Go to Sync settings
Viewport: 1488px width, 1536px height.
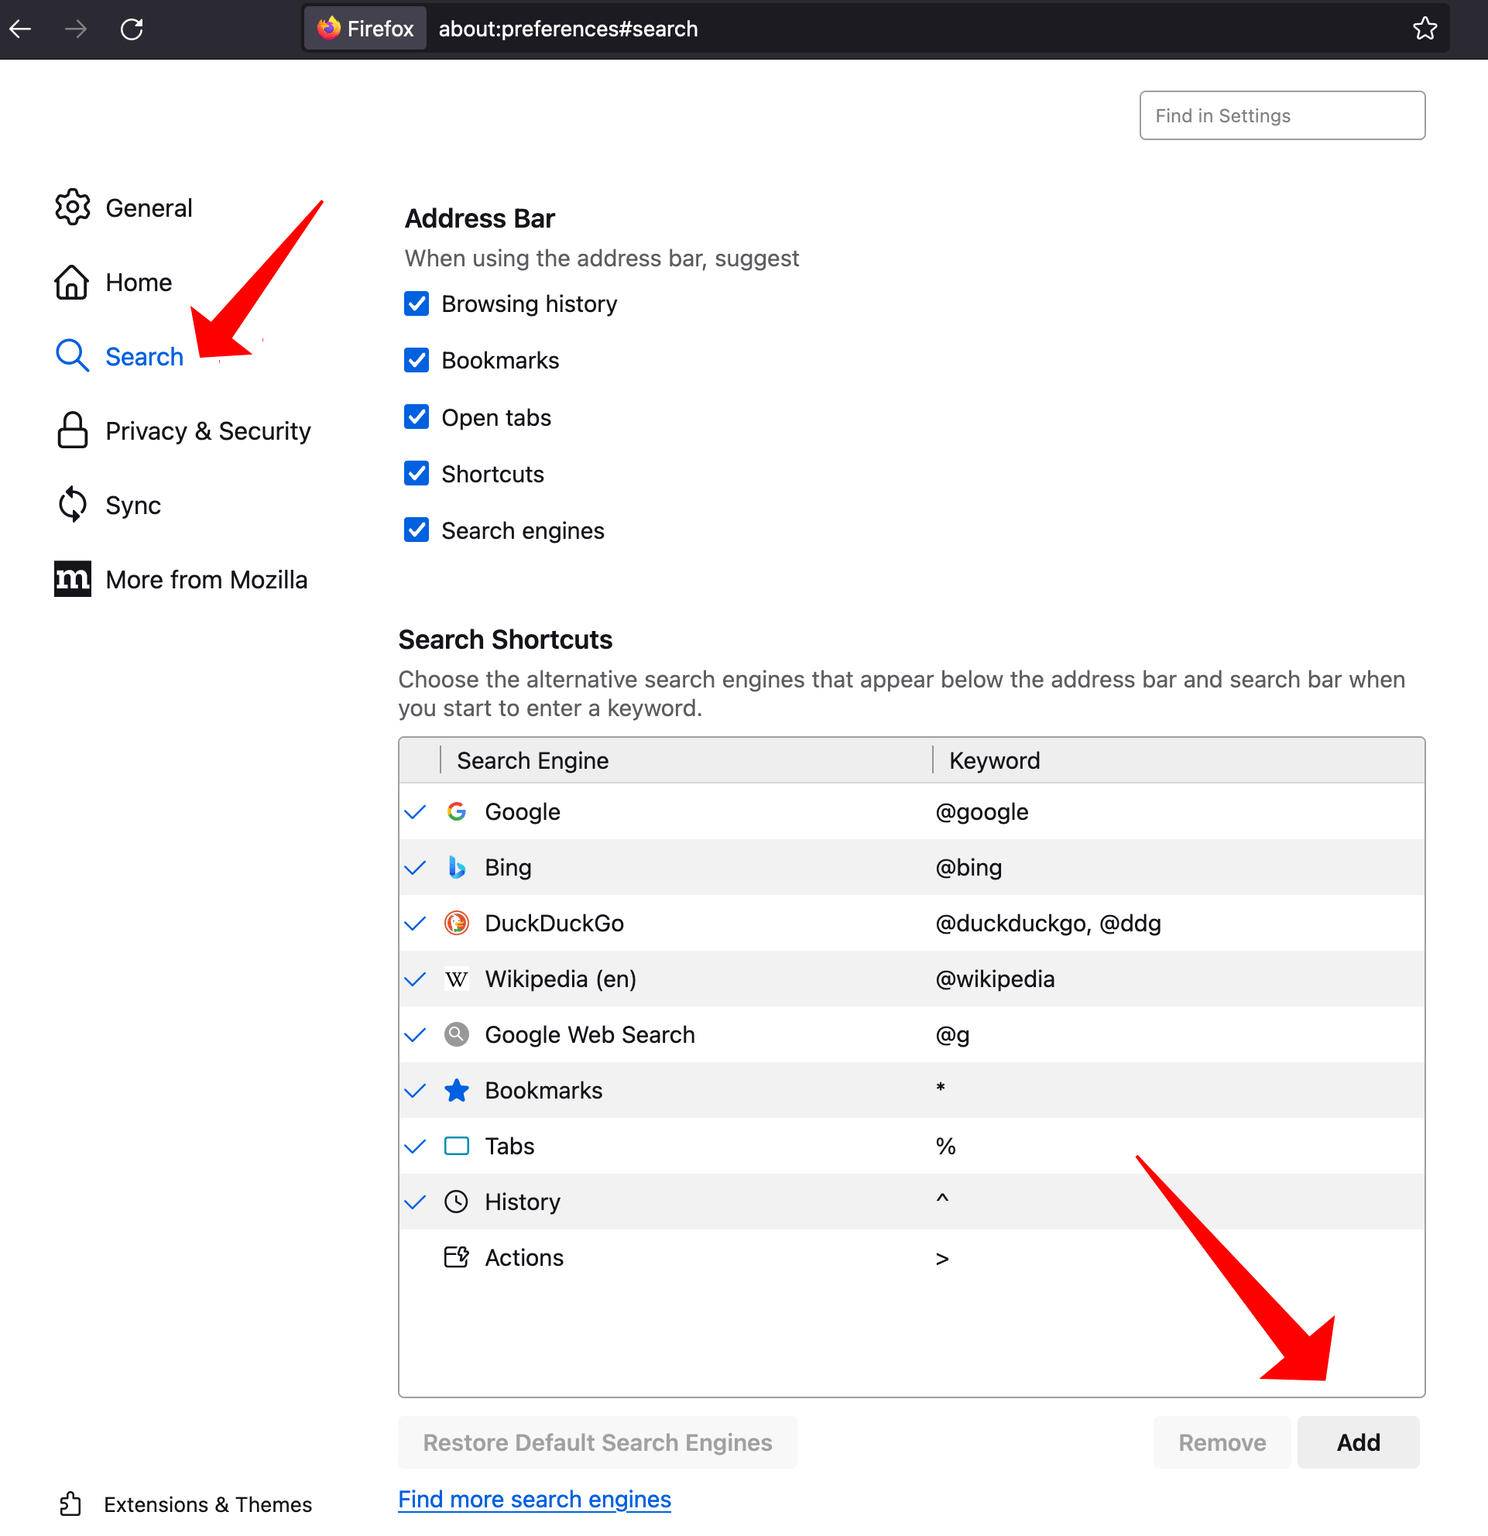click(133, 505)
